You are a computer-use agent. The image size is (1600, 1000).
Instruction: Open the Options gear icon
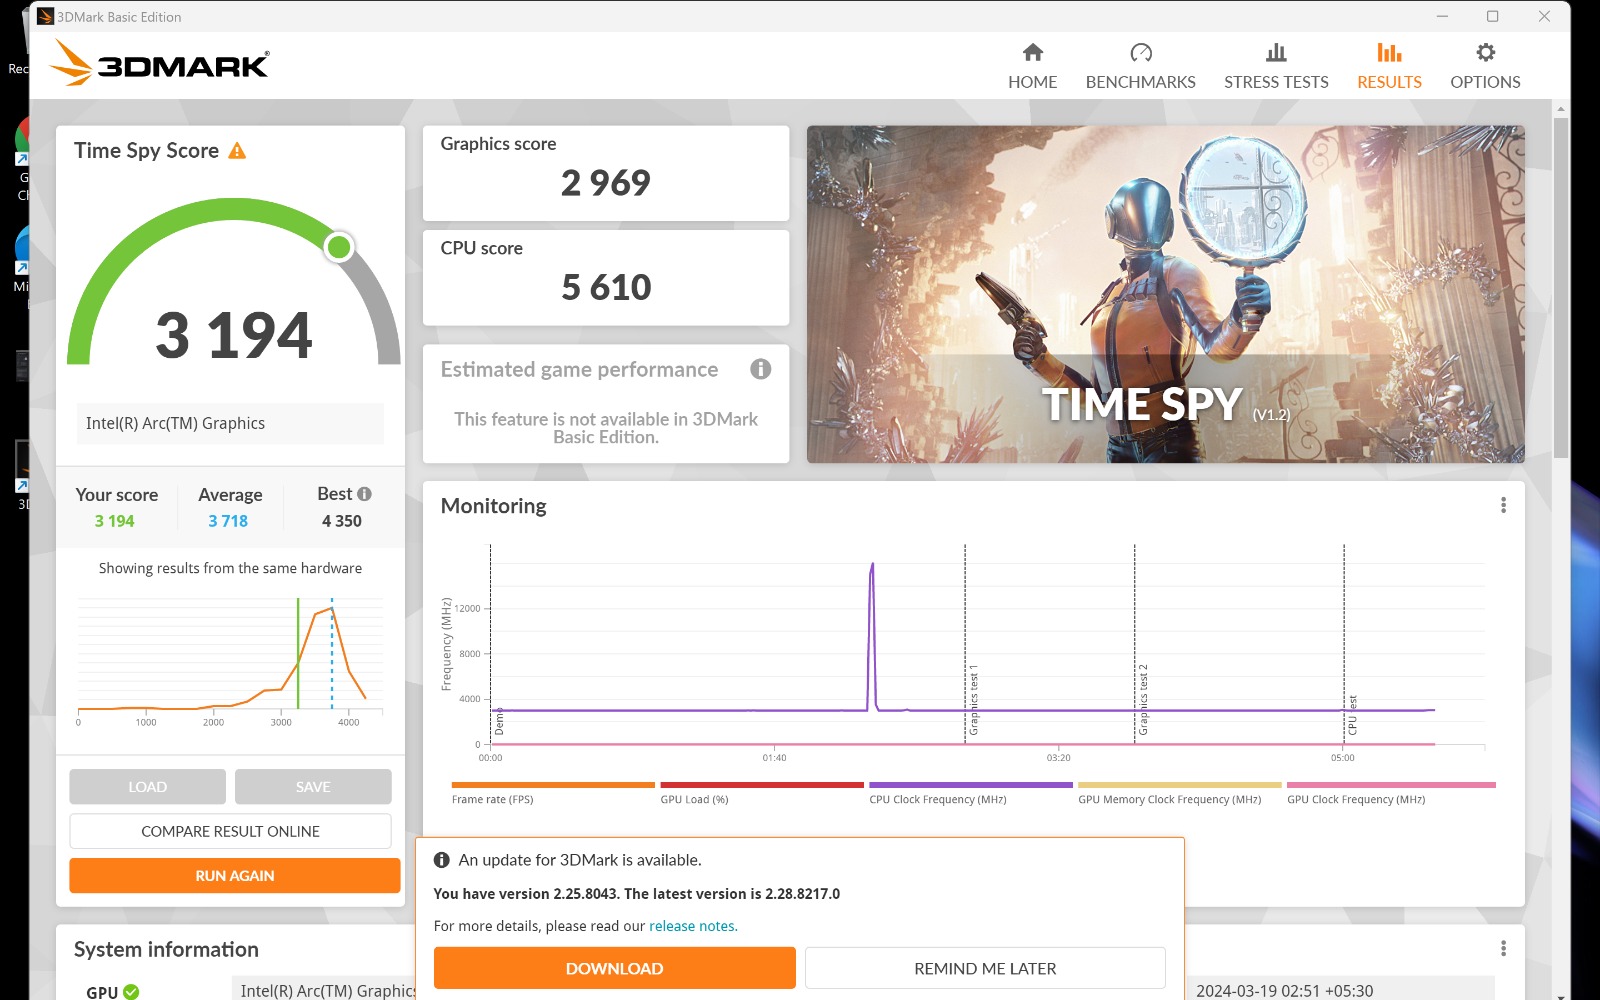tap(1485, 53)
